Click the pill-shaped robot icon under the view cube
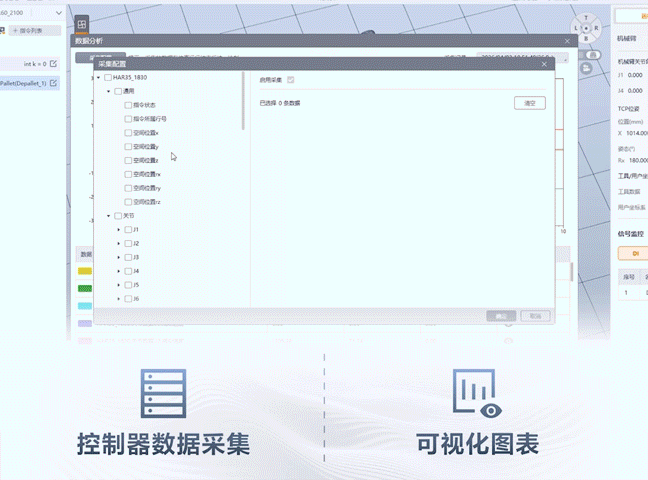 point(593,55)
